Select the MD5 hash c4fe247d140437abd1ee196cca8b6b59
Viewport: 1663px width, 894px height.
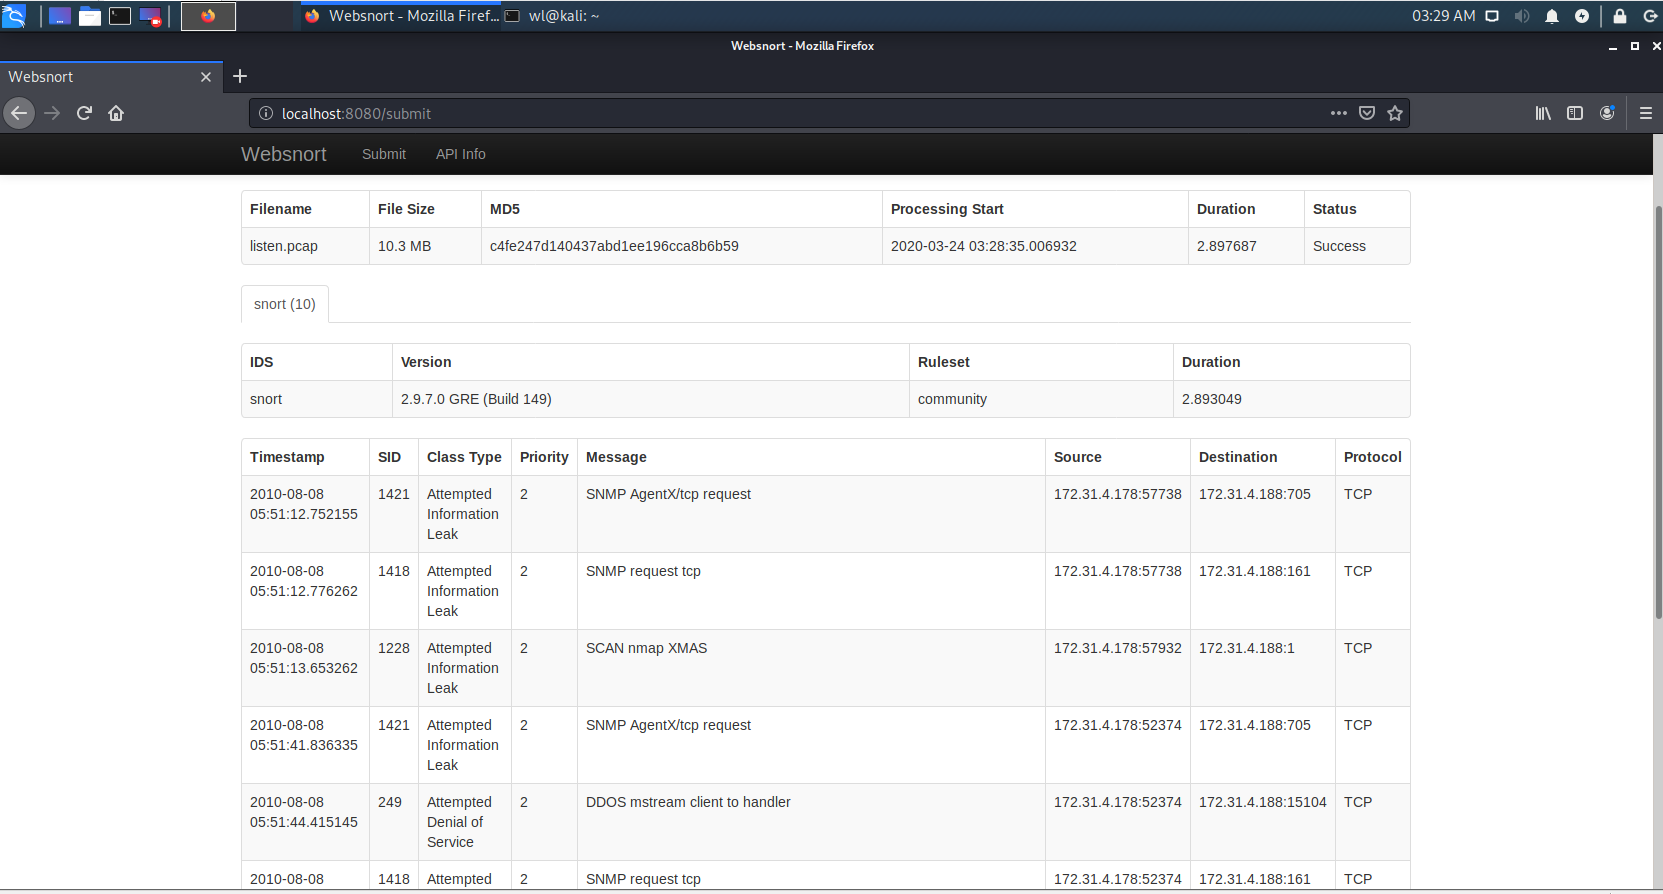click(614, 246)
